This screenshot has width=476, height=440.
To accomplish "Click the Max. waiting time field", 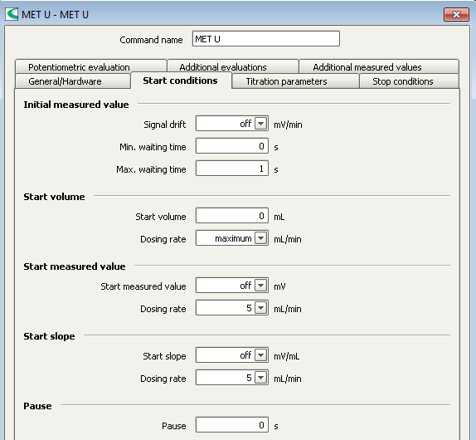I will (x=232, y=168).
